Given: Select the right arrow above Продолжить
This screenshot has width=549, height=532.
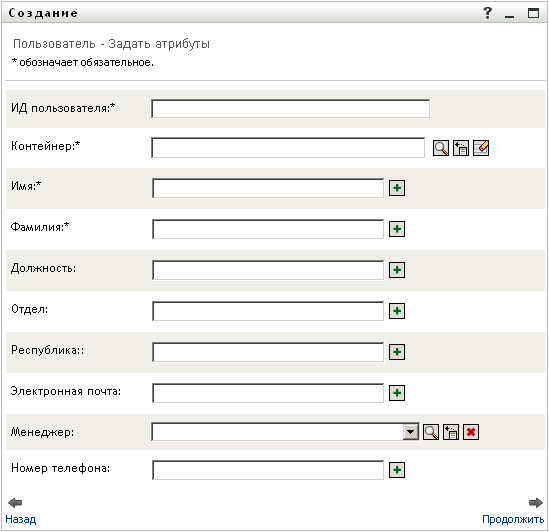Looking at the screenshot, I should click(x=536, y=503).
